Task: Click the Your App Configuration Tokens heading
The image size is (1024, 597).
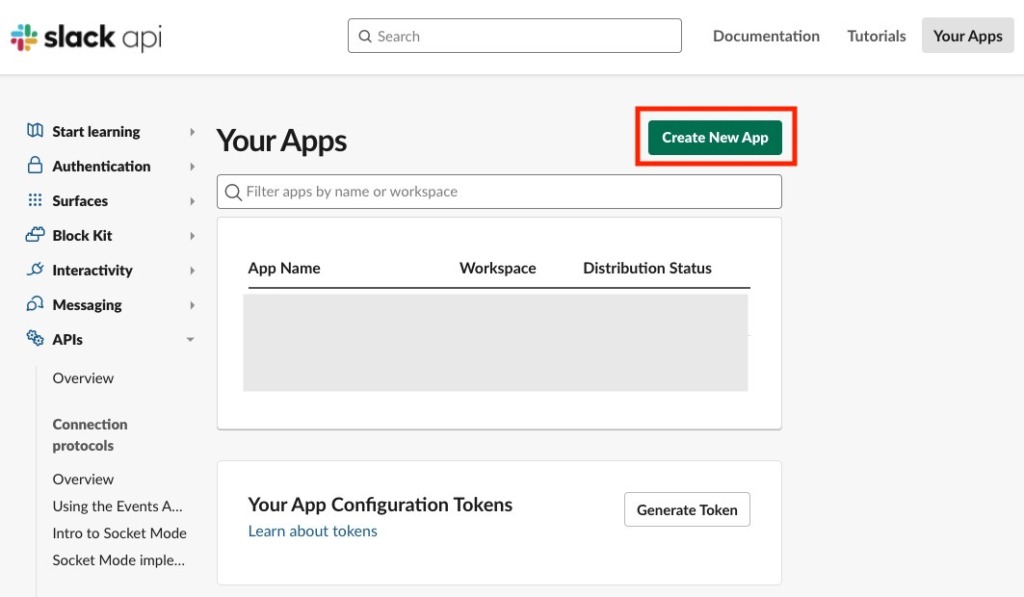Action: coord(380,505)
